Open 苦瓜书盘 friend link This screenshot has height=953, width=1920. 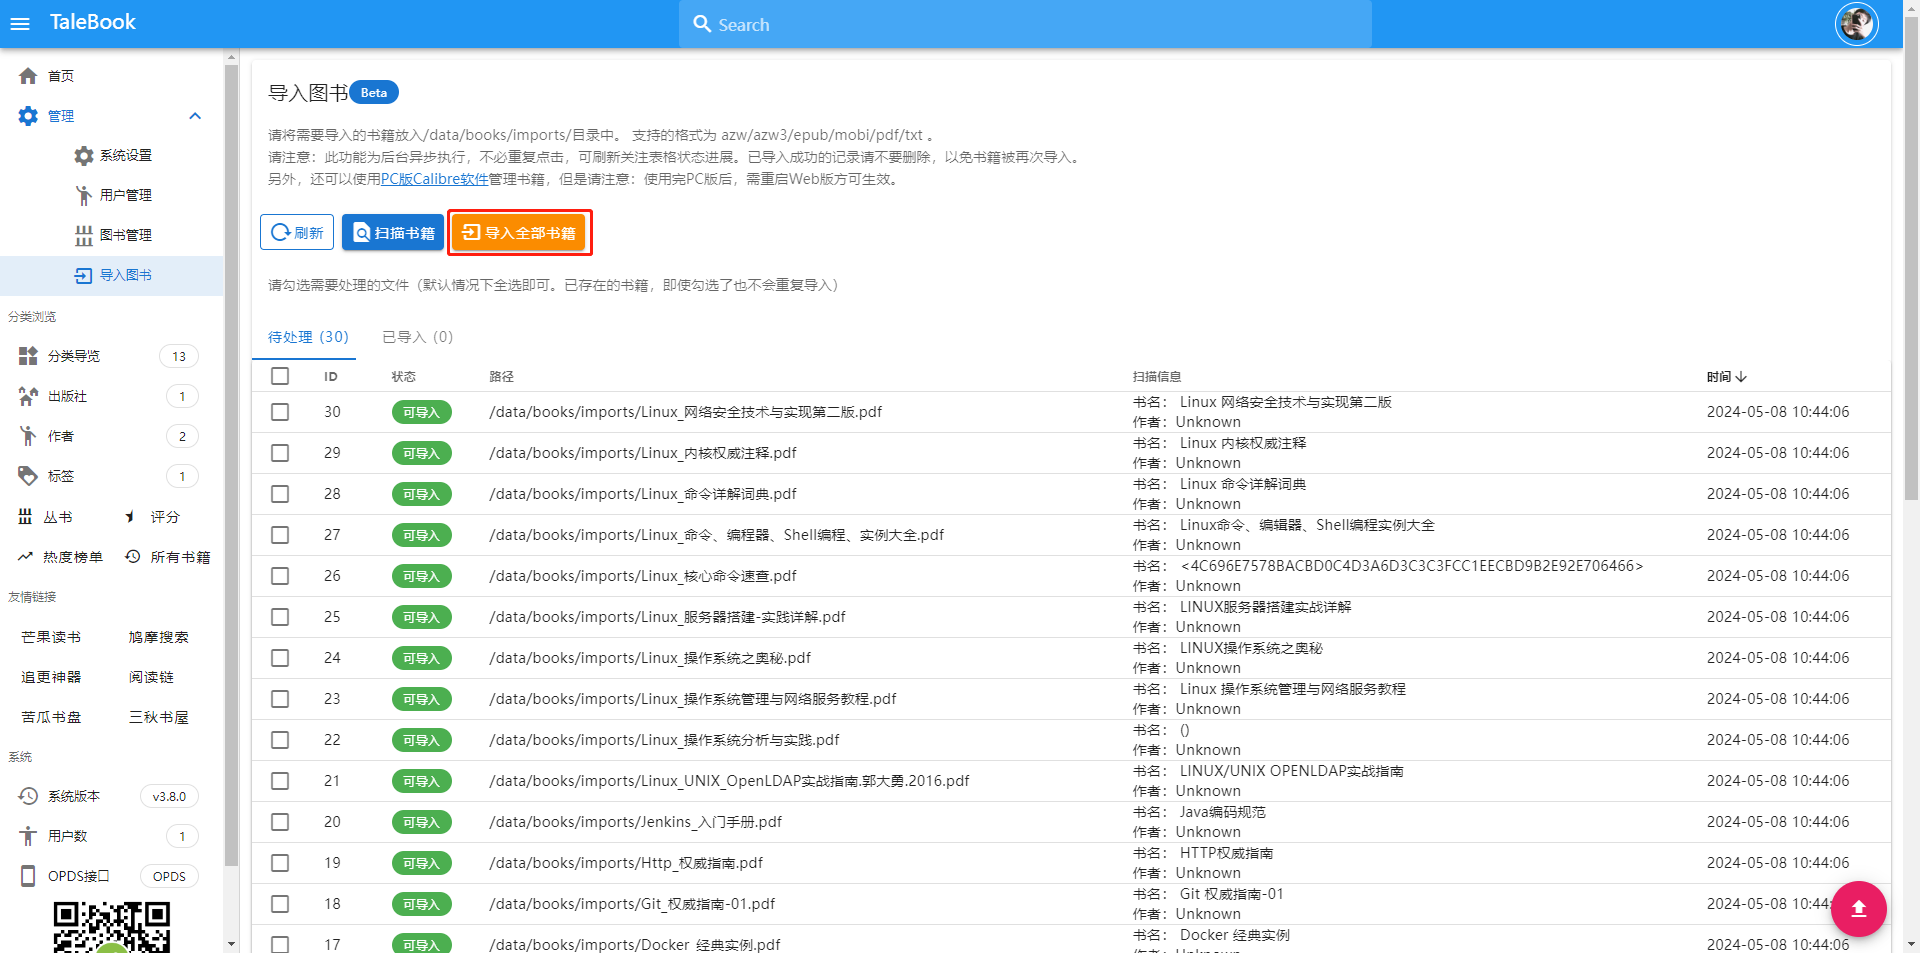pos(51,717)
